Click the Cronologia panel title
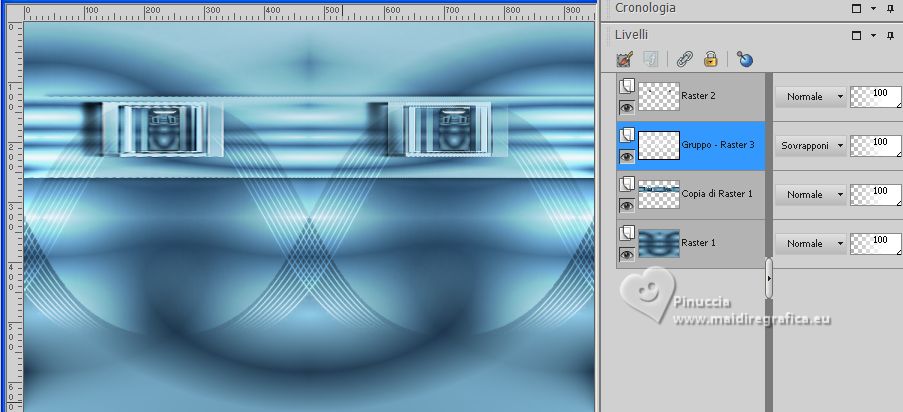Image resolution: width=903 pixels, height=412 pixels. pos(645,7)
